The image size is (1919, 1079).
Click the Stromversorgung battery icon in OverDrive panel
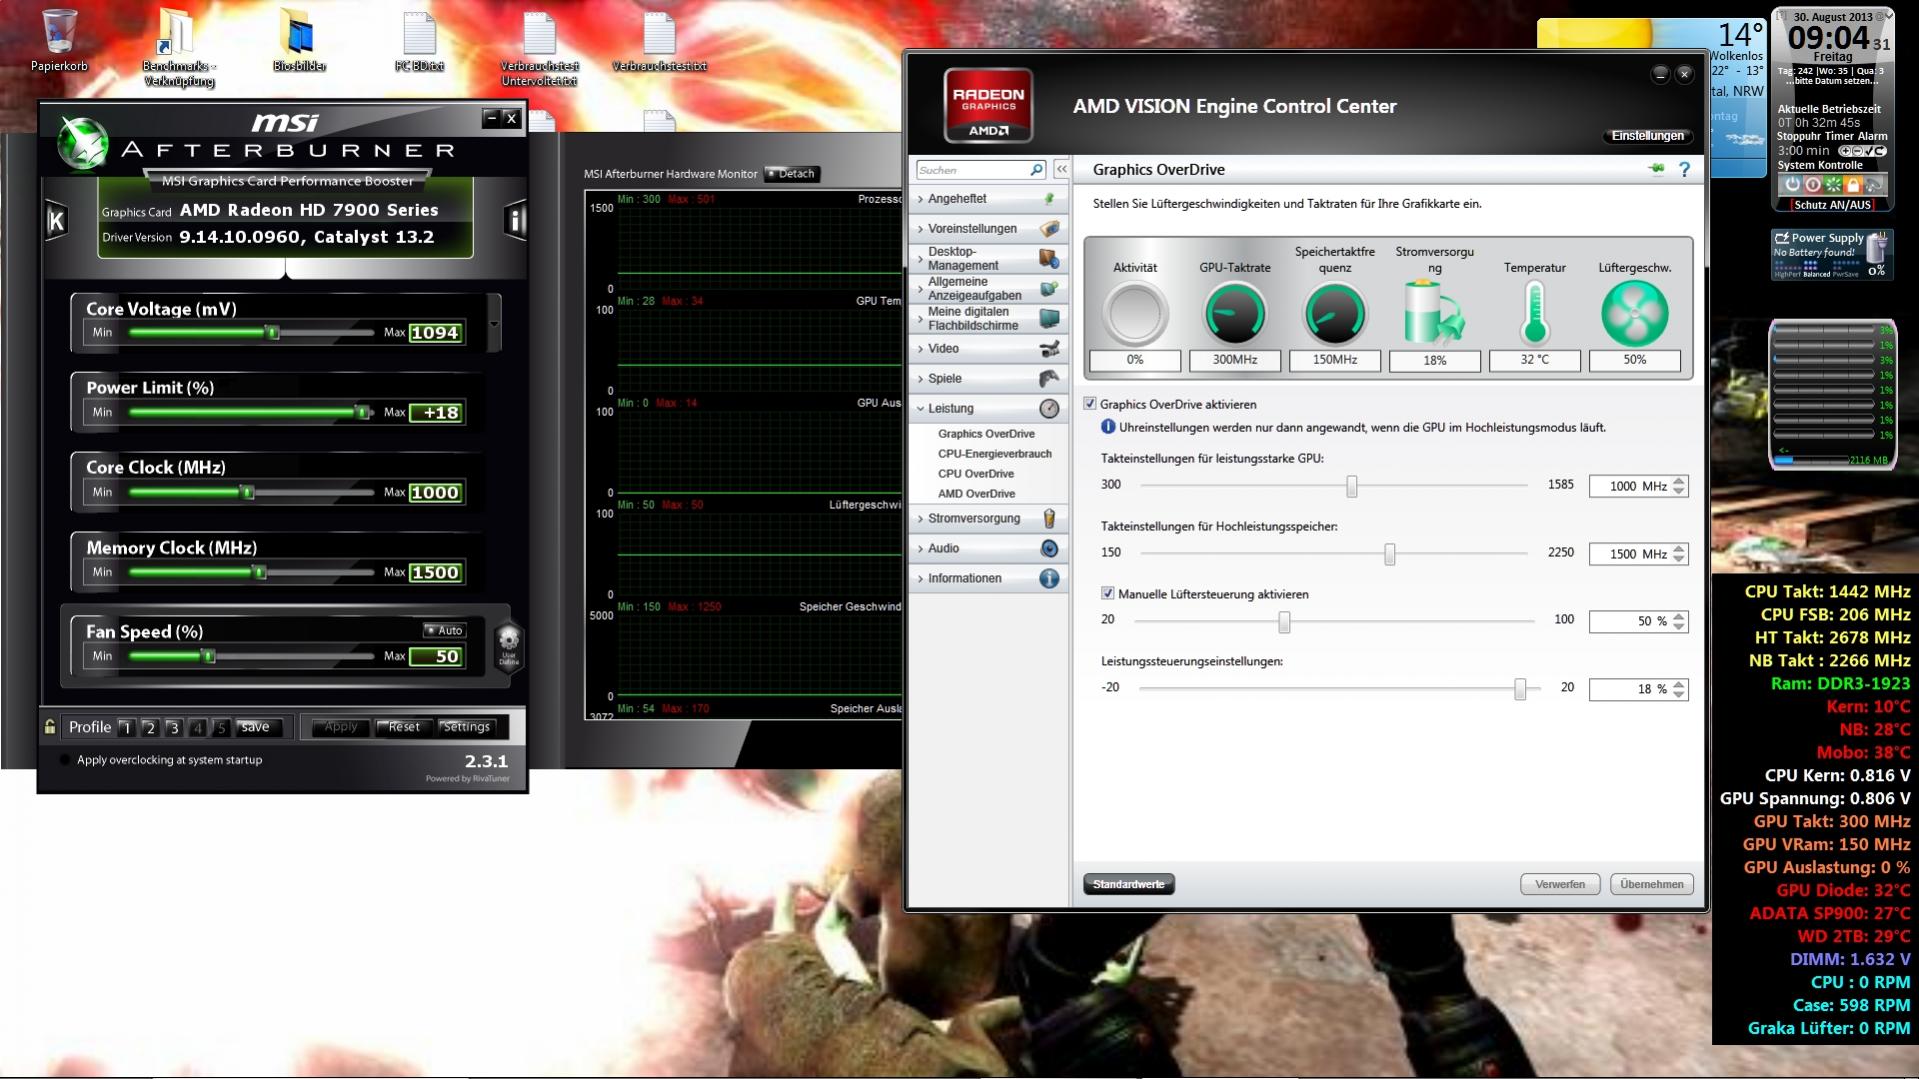(1434, 313)
